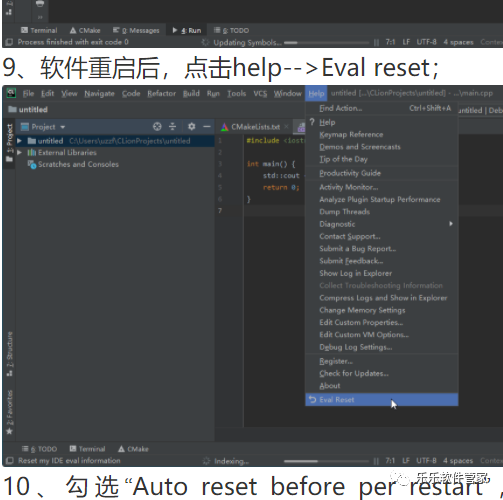Open the View menu
Viewport: 503px width, 500px height.
click(x=69, y=94)
